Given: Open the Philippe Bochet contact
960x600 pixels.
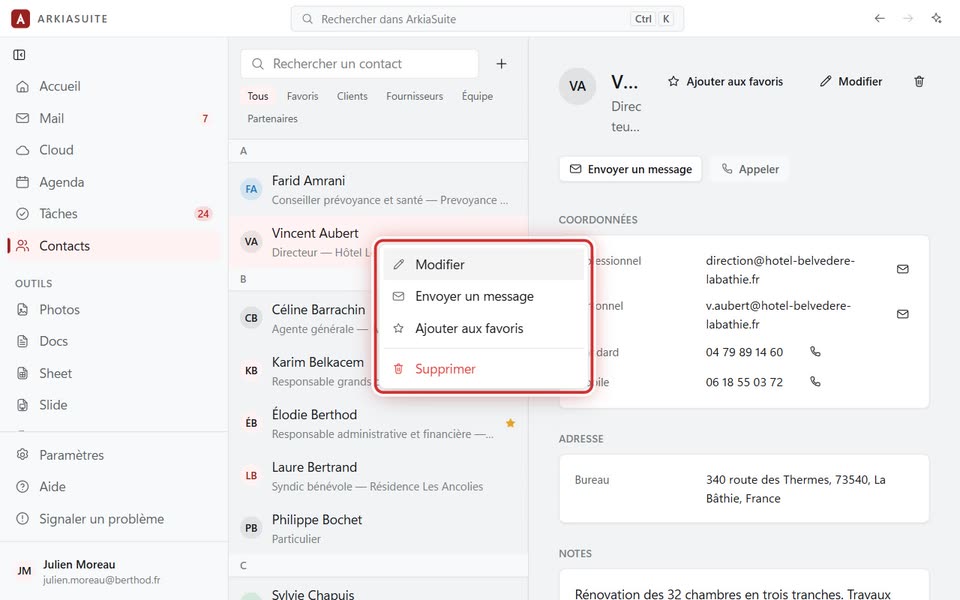Looking at the screenshot, I should click(x=378, y=529).
